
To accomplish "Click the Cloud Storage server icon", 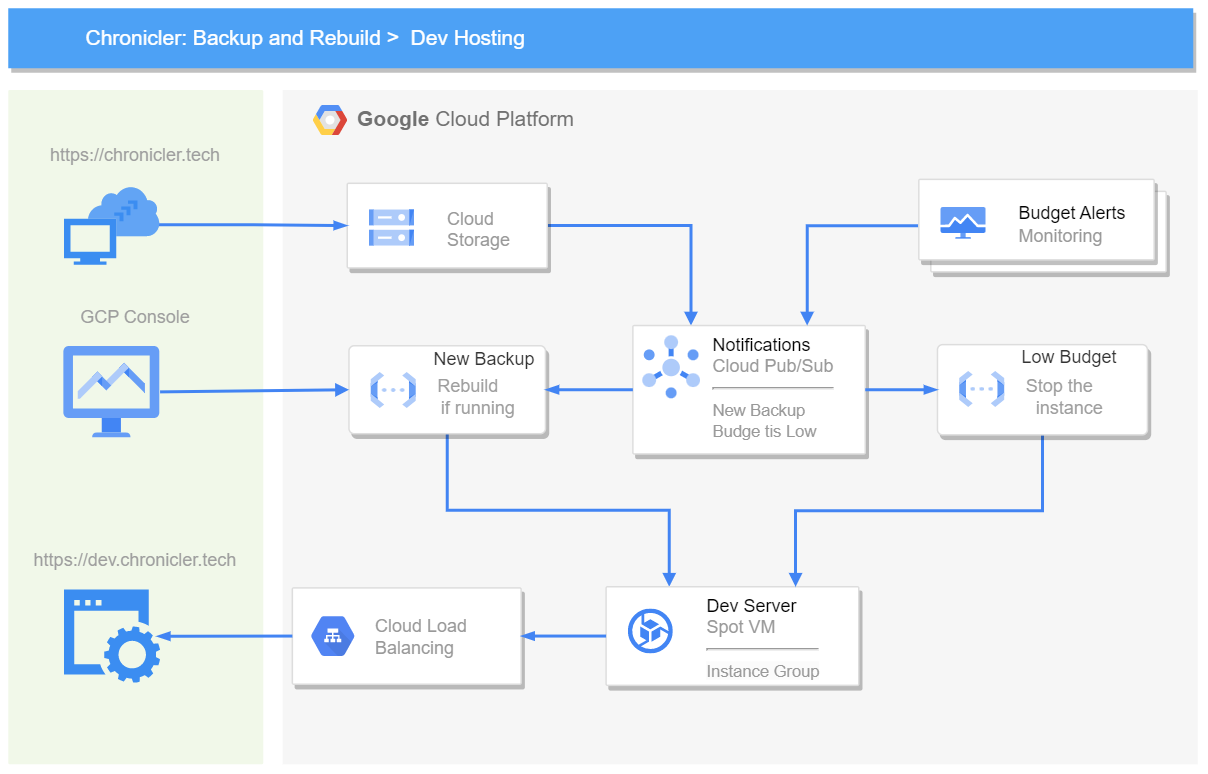I will point(390,227).
